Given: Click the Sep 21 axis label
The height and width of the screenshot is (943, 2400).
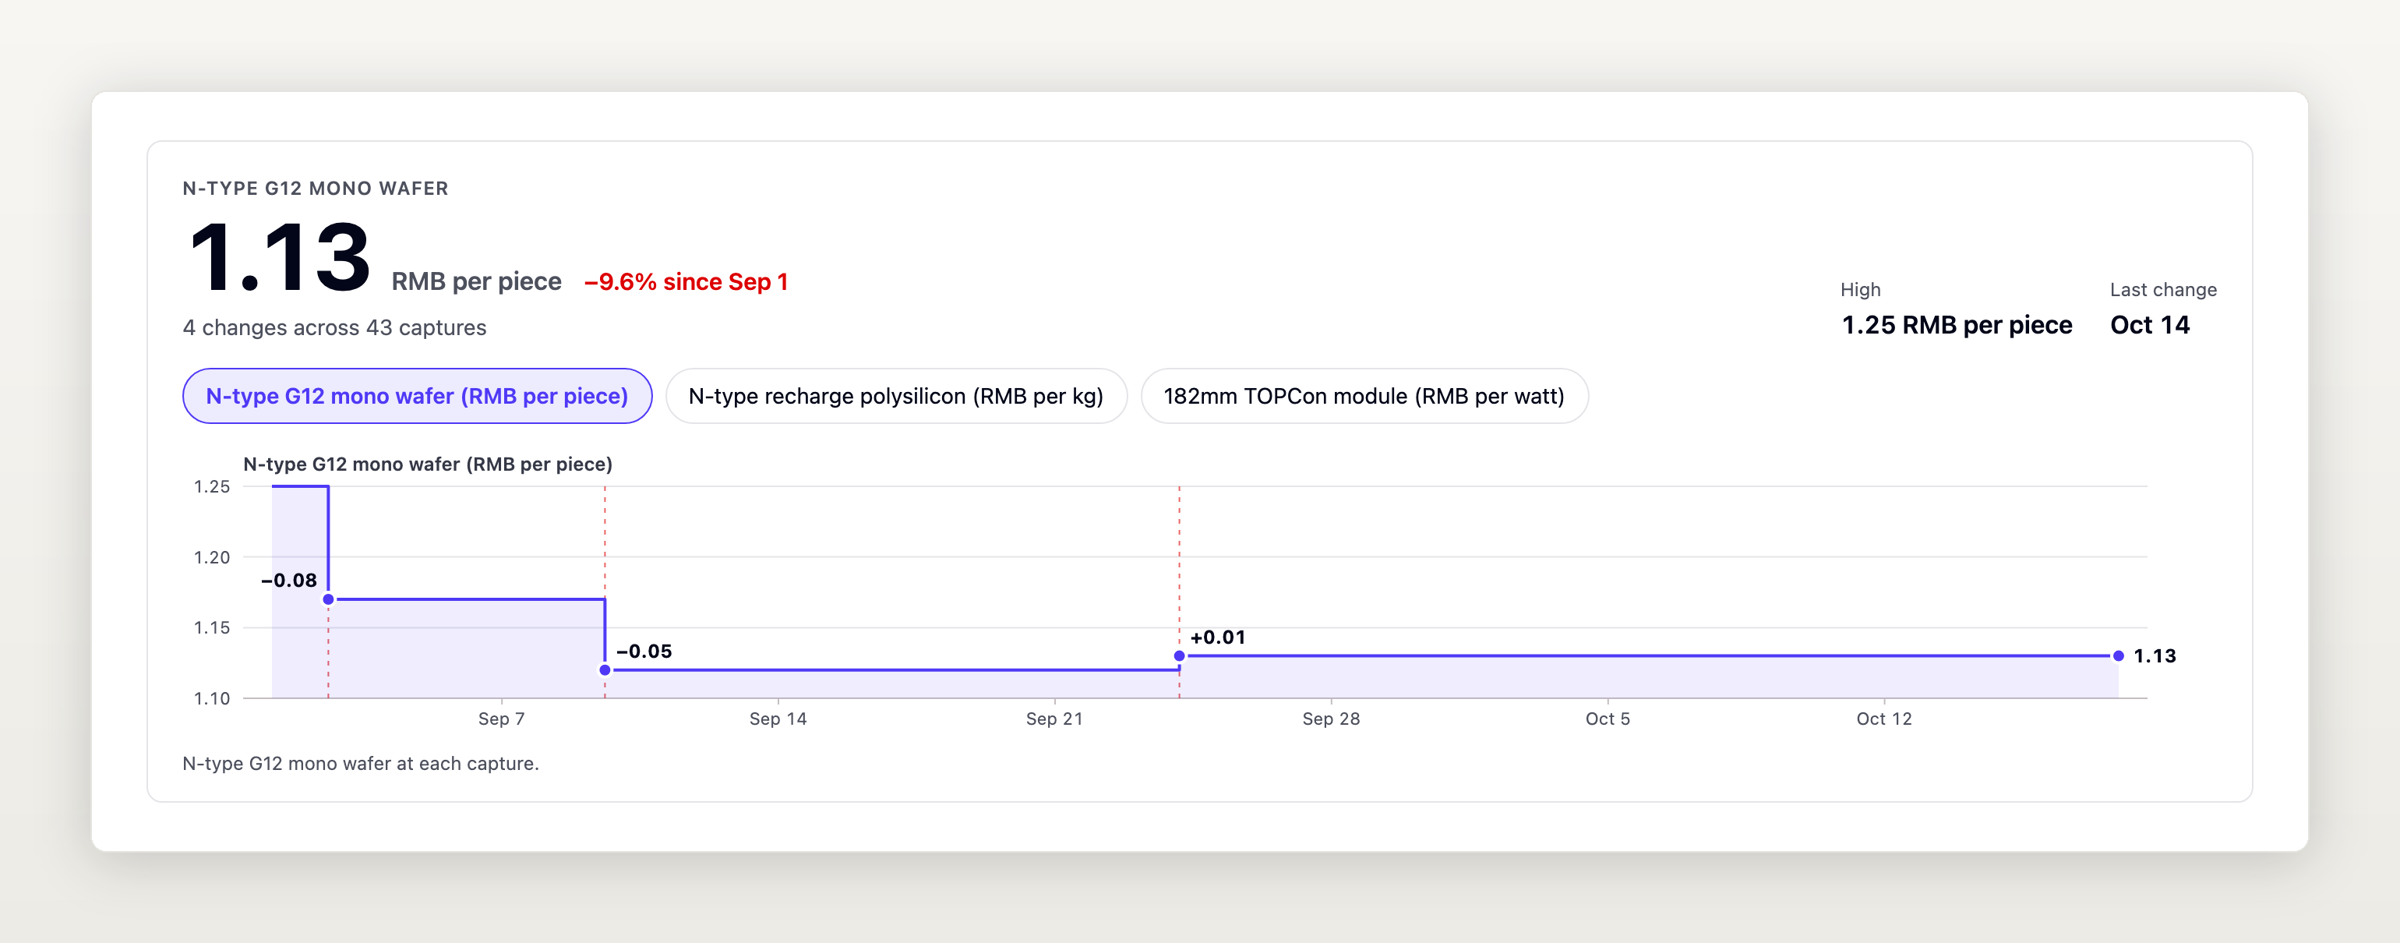Looking at the screenshot, I should coord(1054,719).
